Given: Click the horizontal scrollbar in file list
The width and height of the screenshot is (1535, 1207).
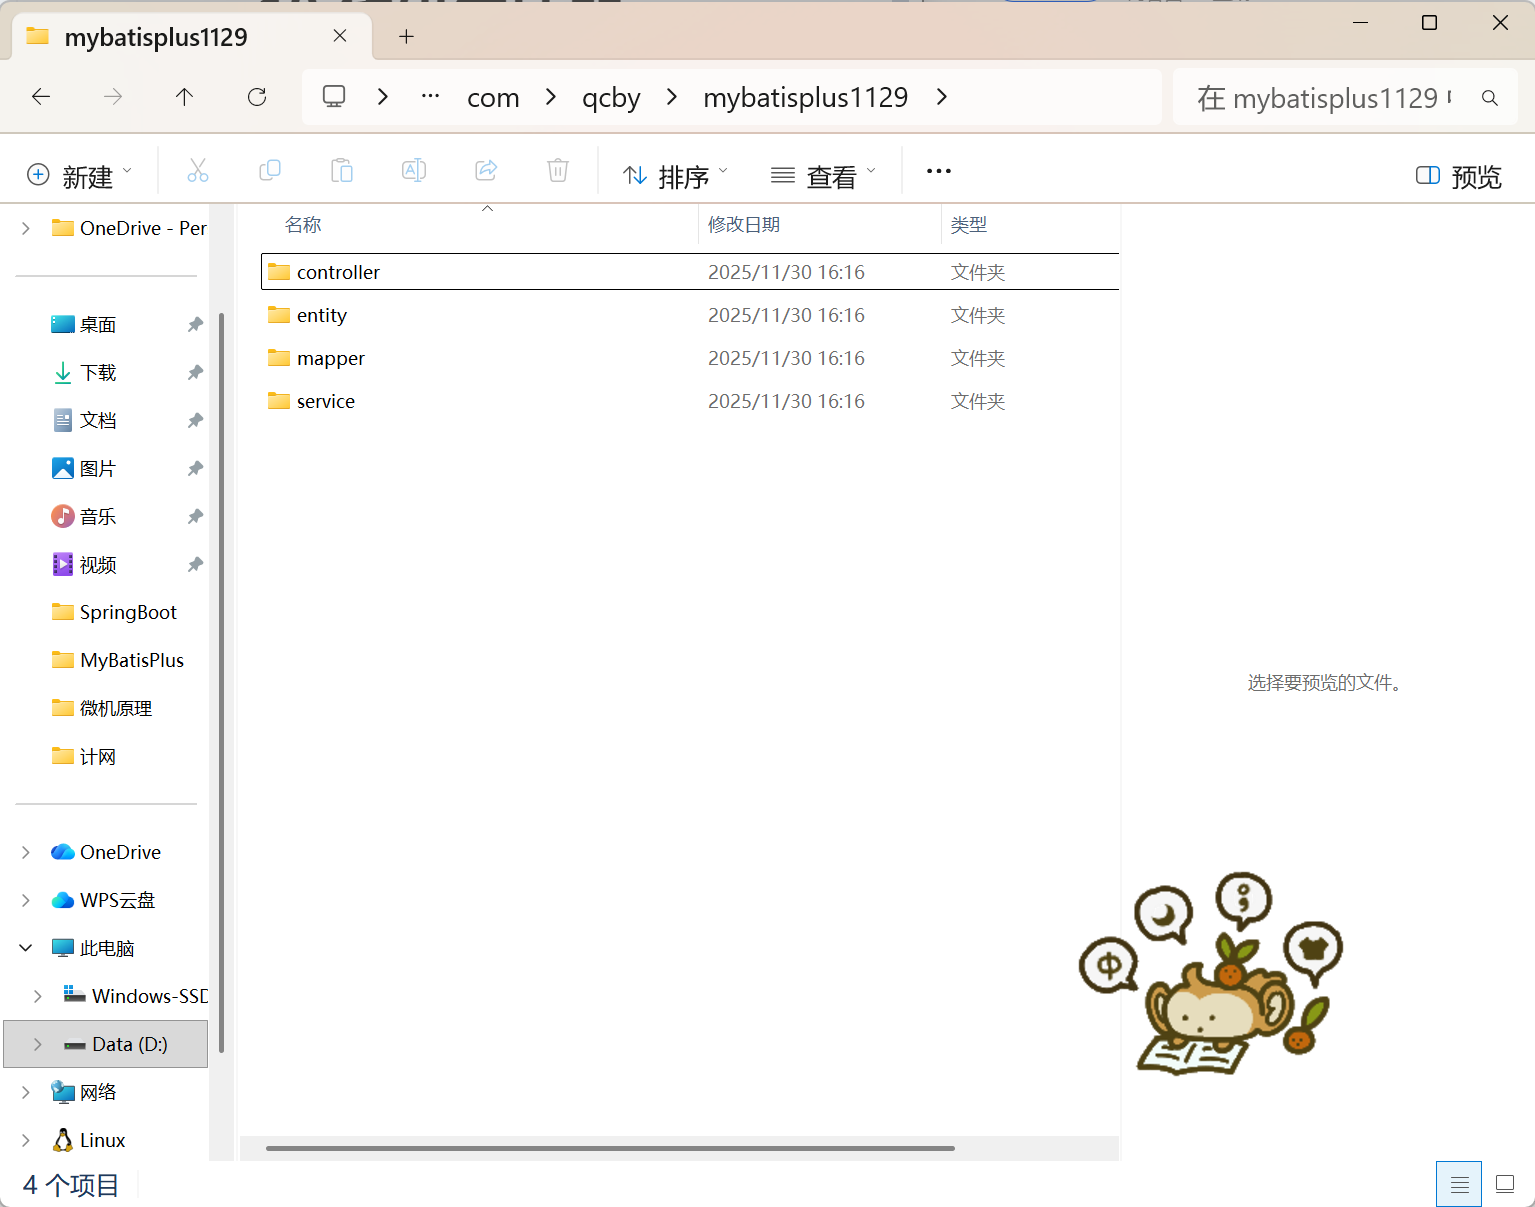Looking at the screenshot, I should tap(610, 1148).
